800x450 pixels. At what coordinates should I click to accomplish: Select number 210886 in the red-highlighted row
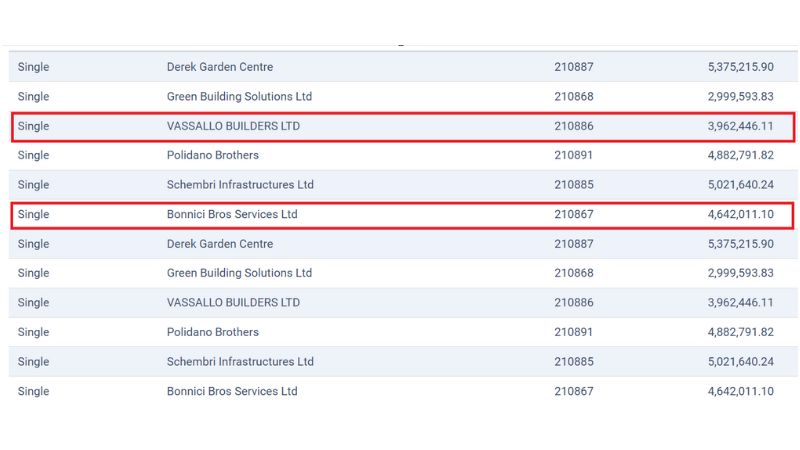[573, 127]
